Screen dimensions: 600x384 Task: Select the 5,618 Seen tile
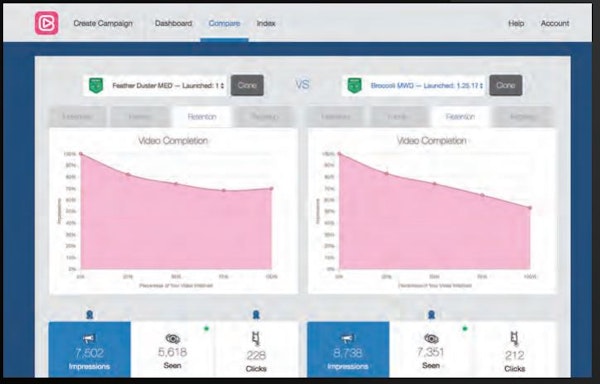(x=173, y=349)
